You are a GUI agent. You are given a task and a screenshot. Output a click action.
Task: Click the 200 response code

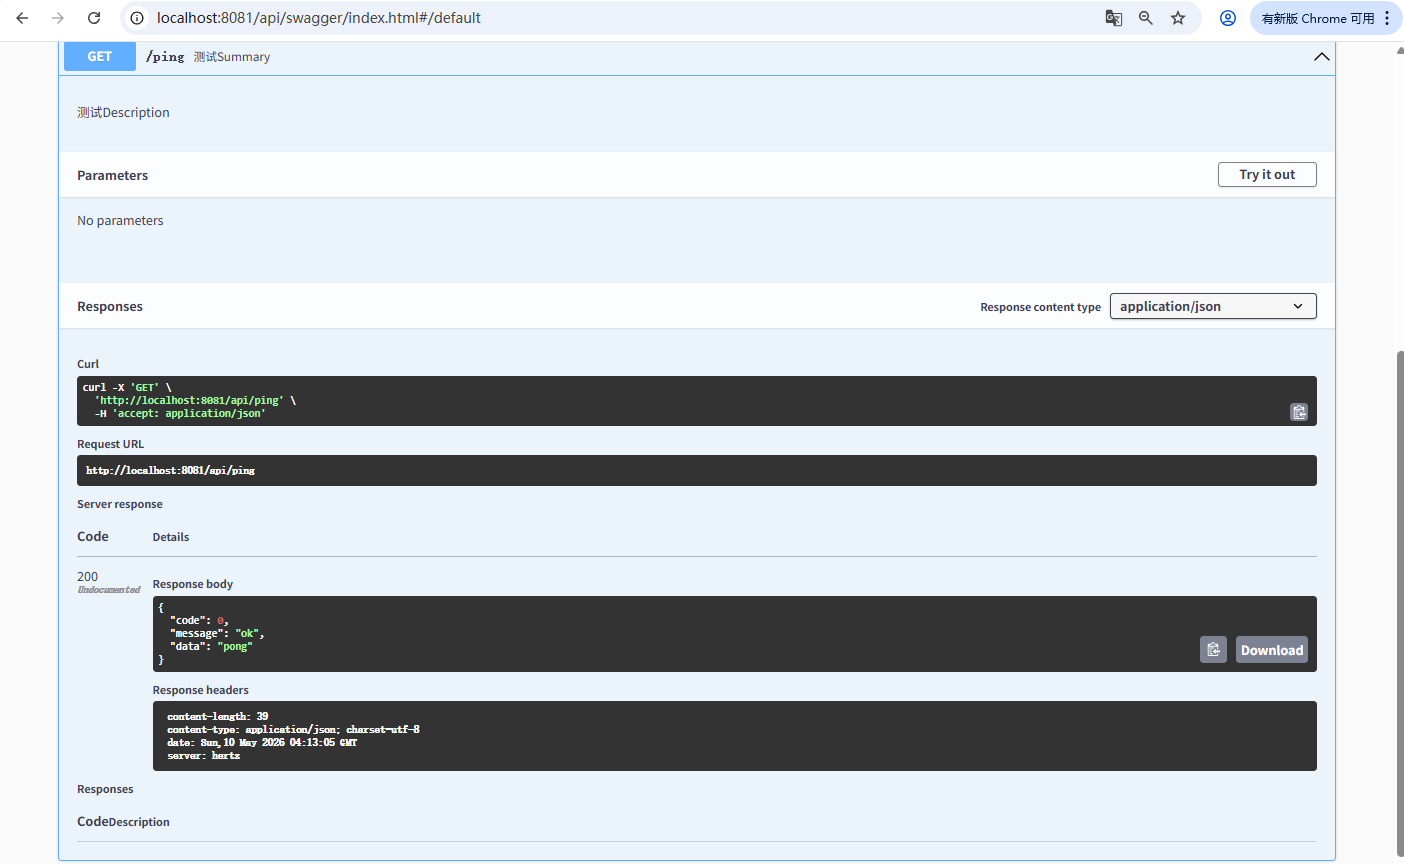pos(88,576)
